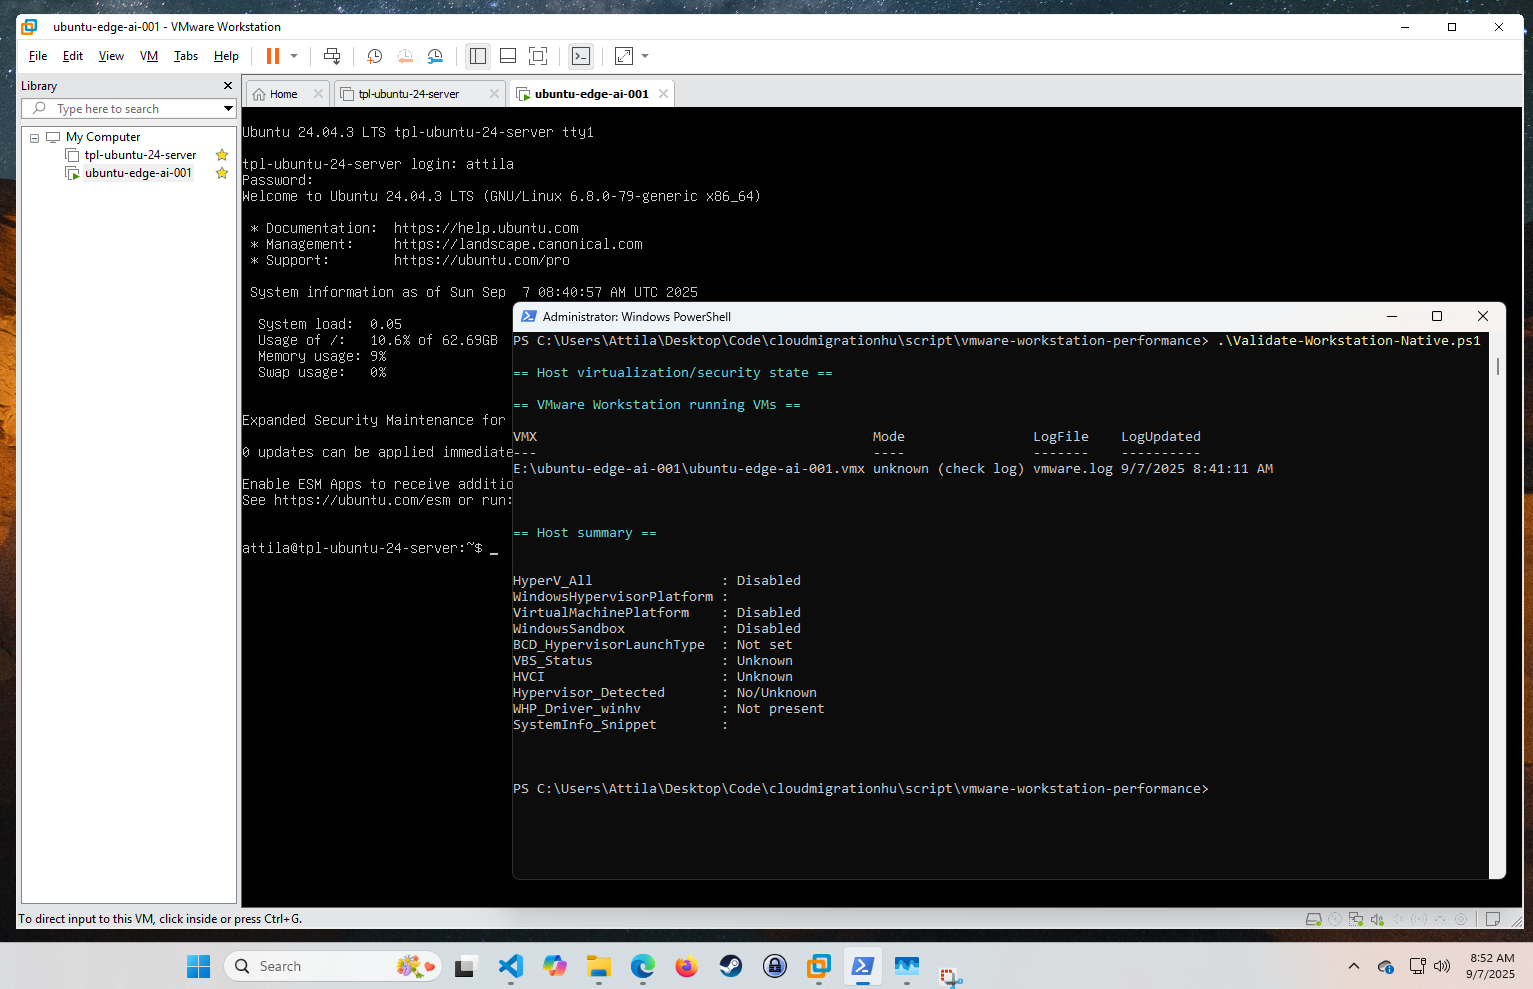The width and height of the screenshot is (1533, 989).
Task: Toggle the thumbnail bar view
Action: pyautogui.click(x=508, y=56)
